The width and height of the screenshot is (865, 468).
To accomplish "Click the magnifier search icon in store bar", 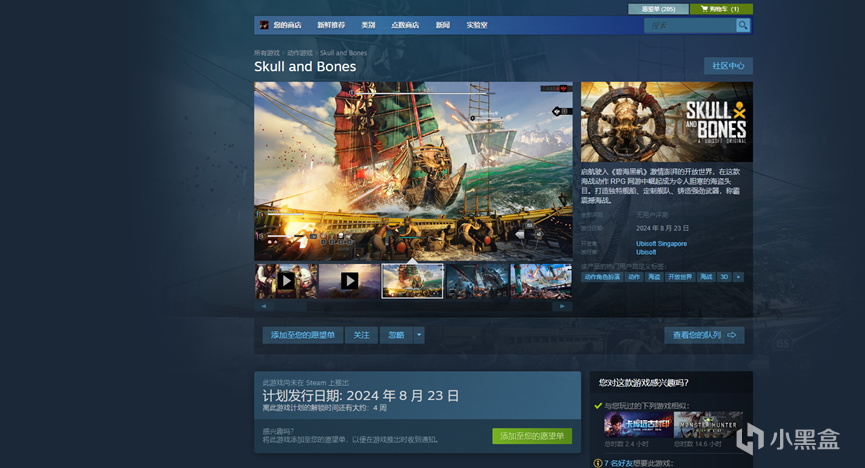I will coord(743,25).
